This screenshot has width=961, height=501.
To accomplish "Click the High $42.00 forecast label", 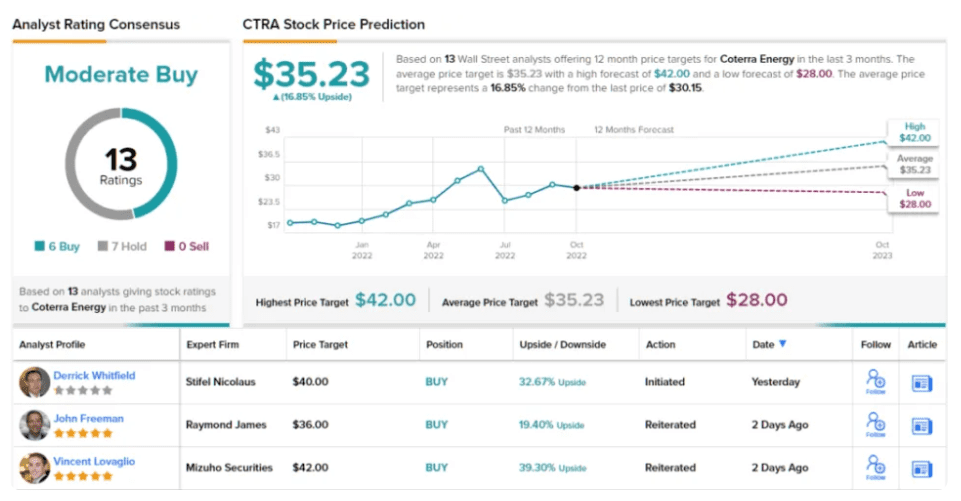I will [x=914, y=131].
